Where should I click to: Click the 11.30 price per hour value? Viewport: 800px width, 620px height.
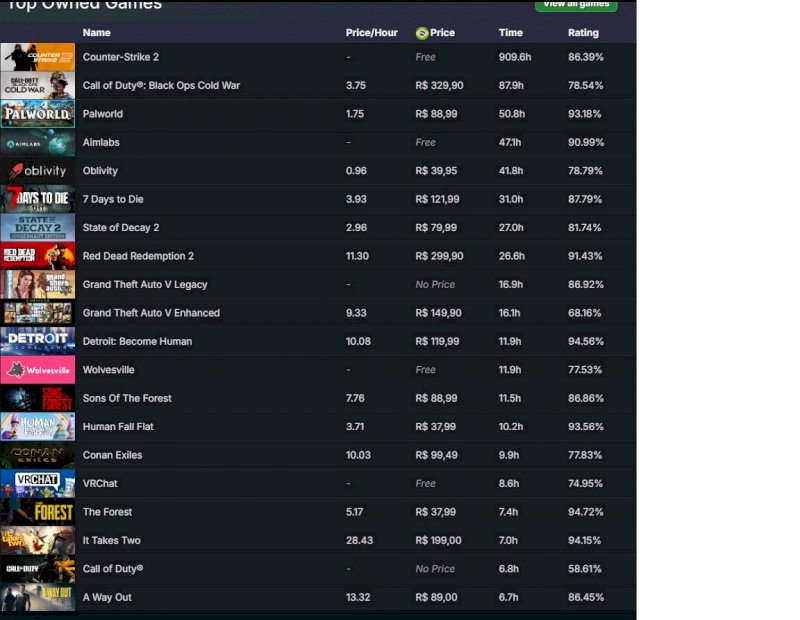pyautogui.click(x=357, y=256)
